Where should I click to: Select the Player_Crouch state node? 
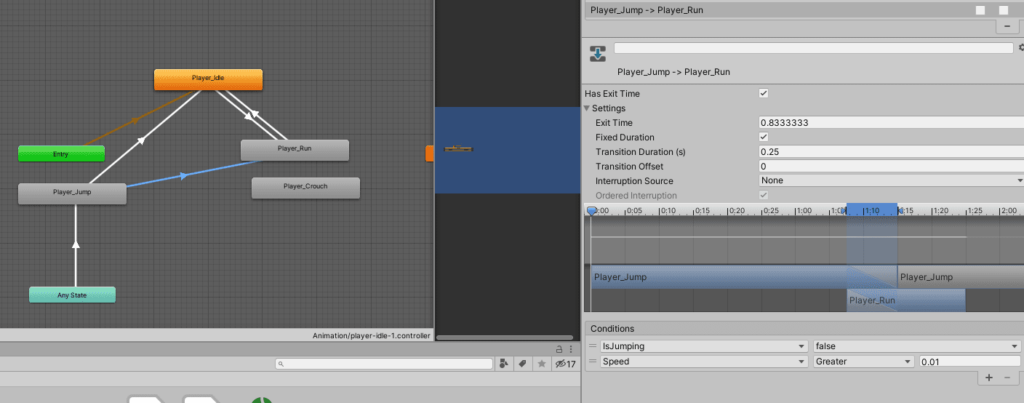pos(305,187)
